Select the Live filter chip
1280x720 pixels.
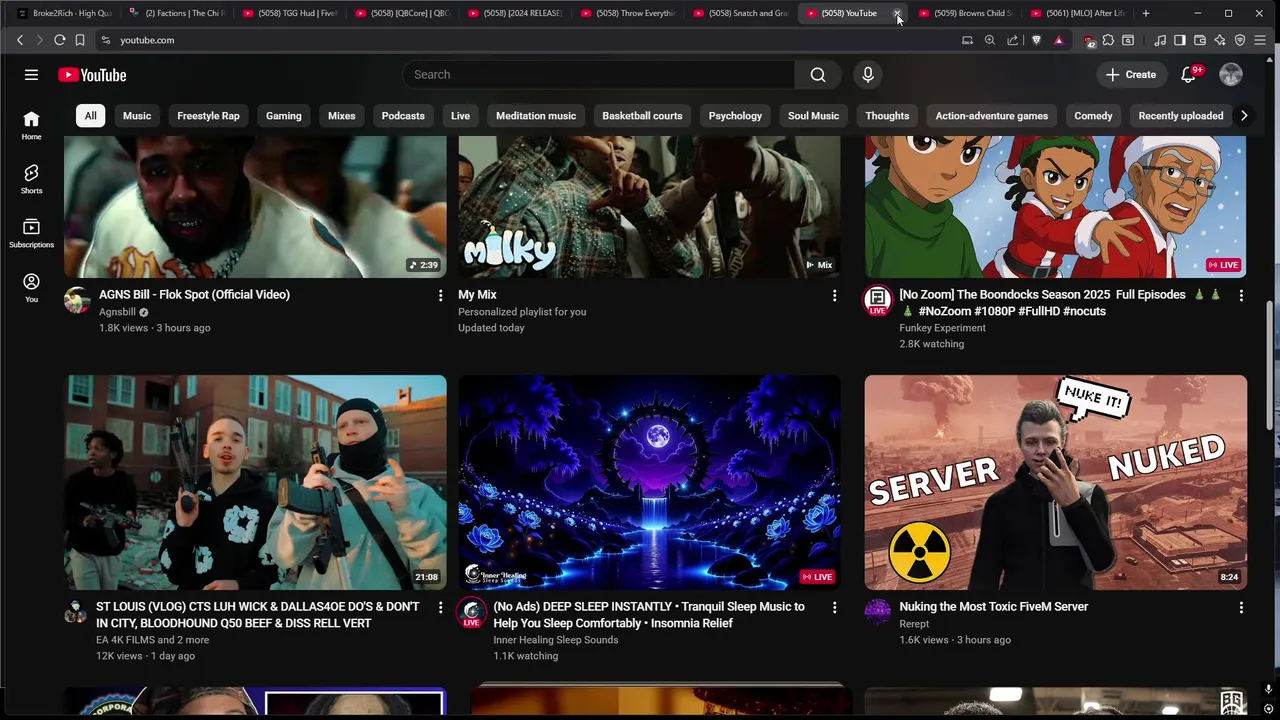pyautogui.click(x=460, y=116)
